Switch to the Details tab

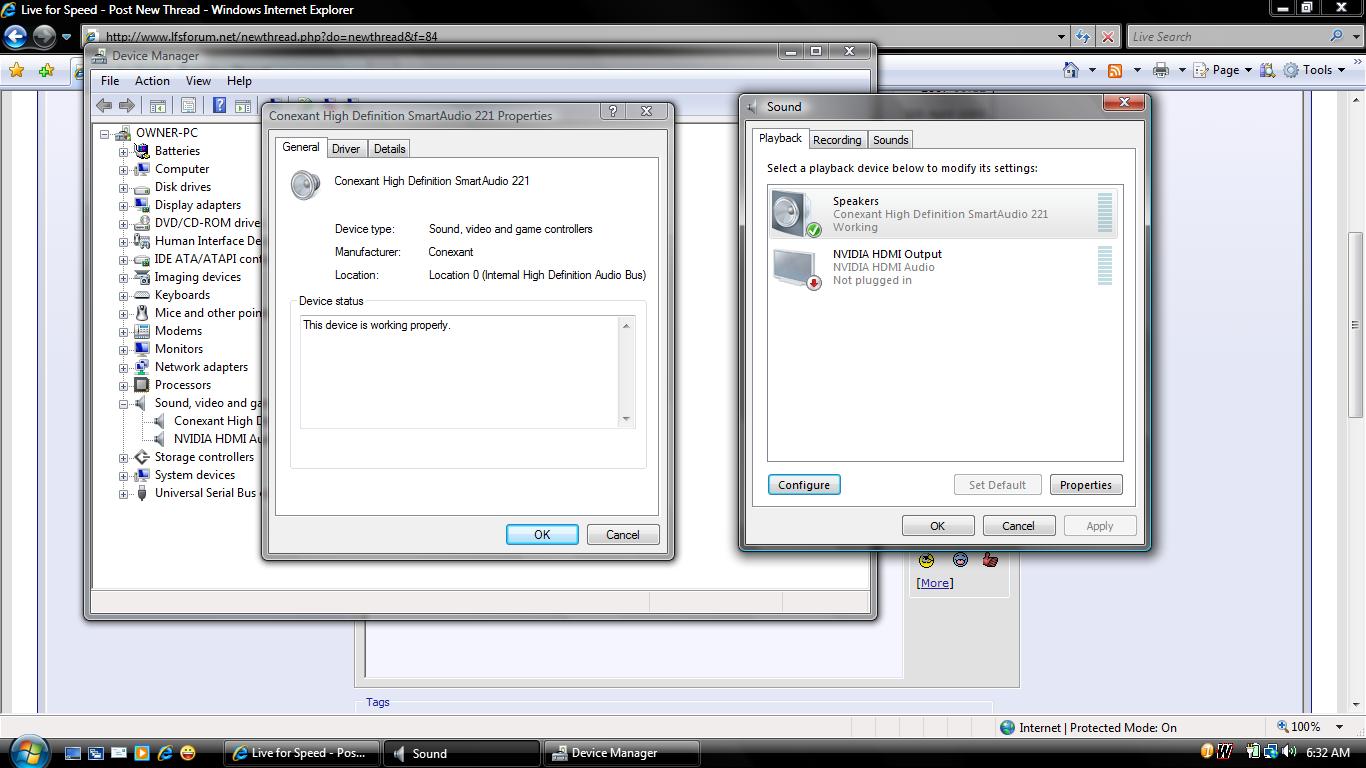389,149
